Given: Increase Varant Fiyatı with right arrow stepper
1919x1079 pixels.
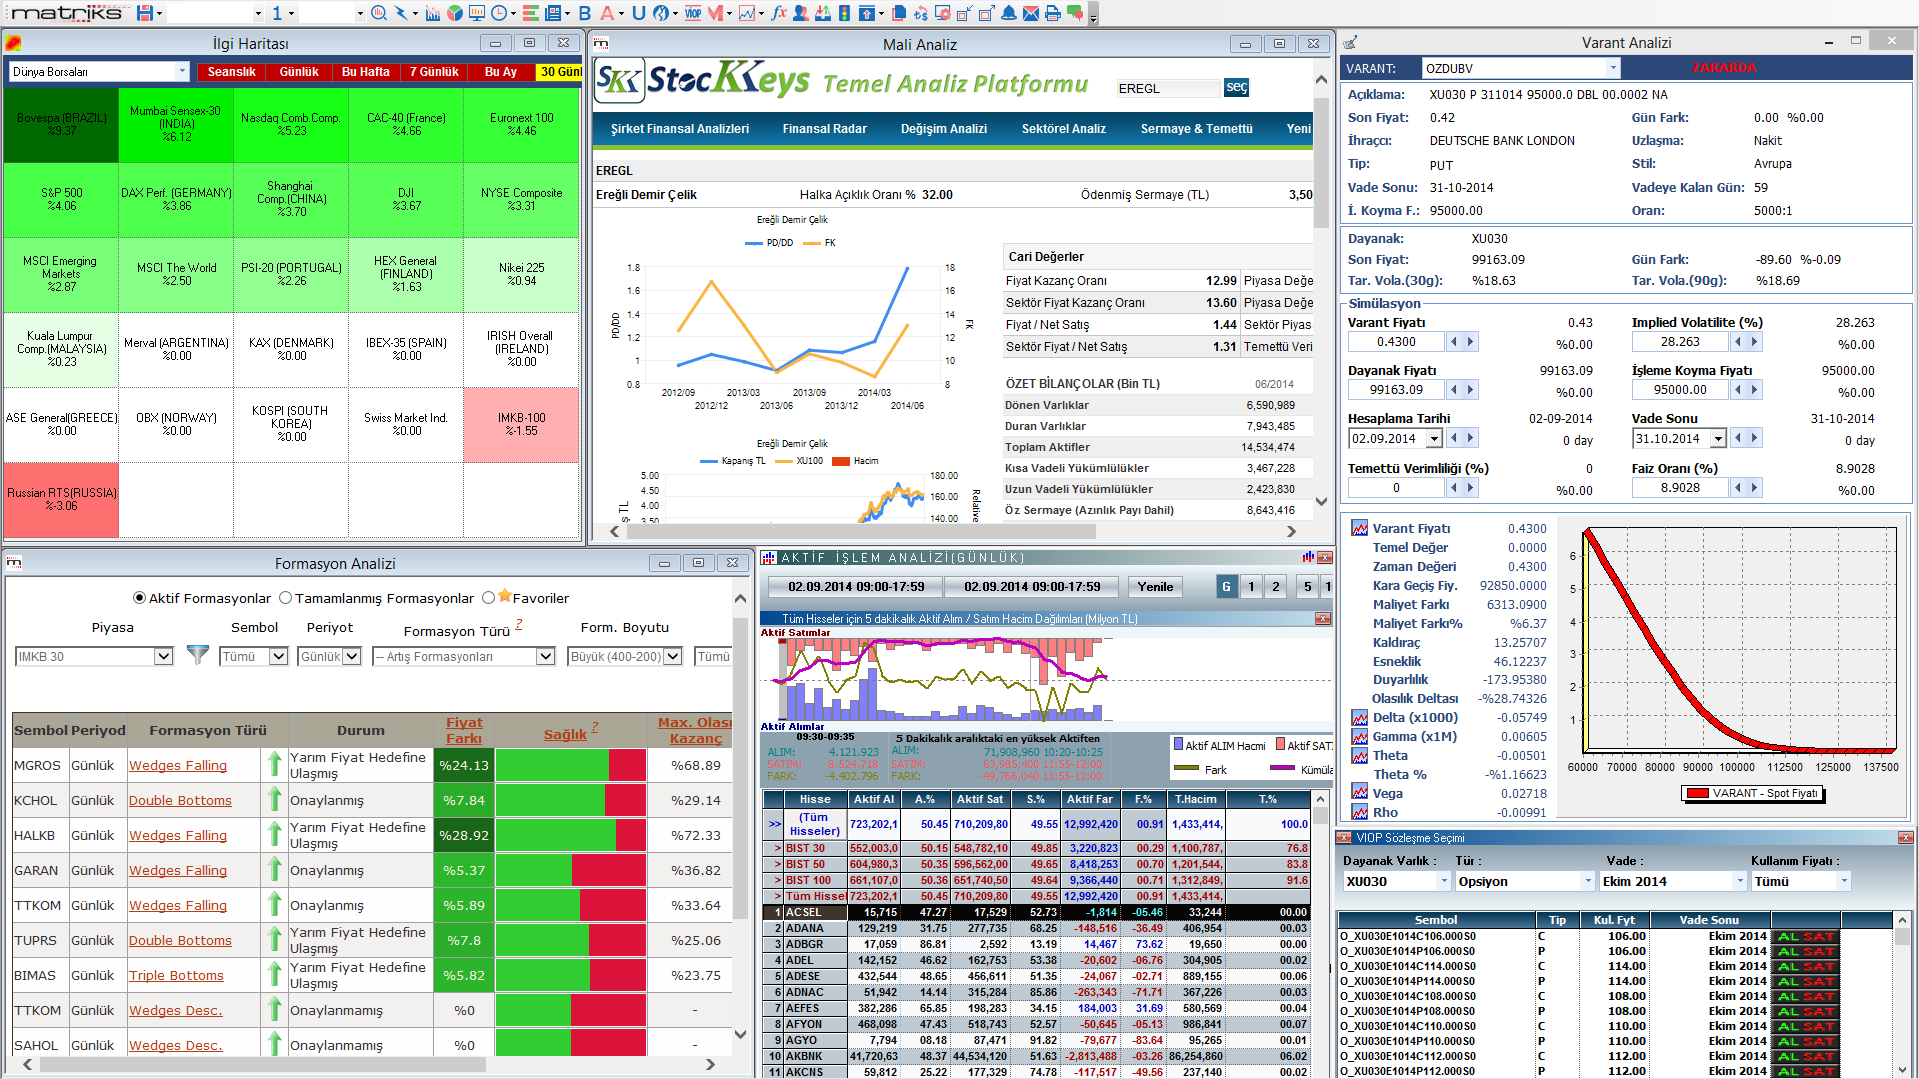Looking at the screenshot, I should click(x=1470, y=342).
